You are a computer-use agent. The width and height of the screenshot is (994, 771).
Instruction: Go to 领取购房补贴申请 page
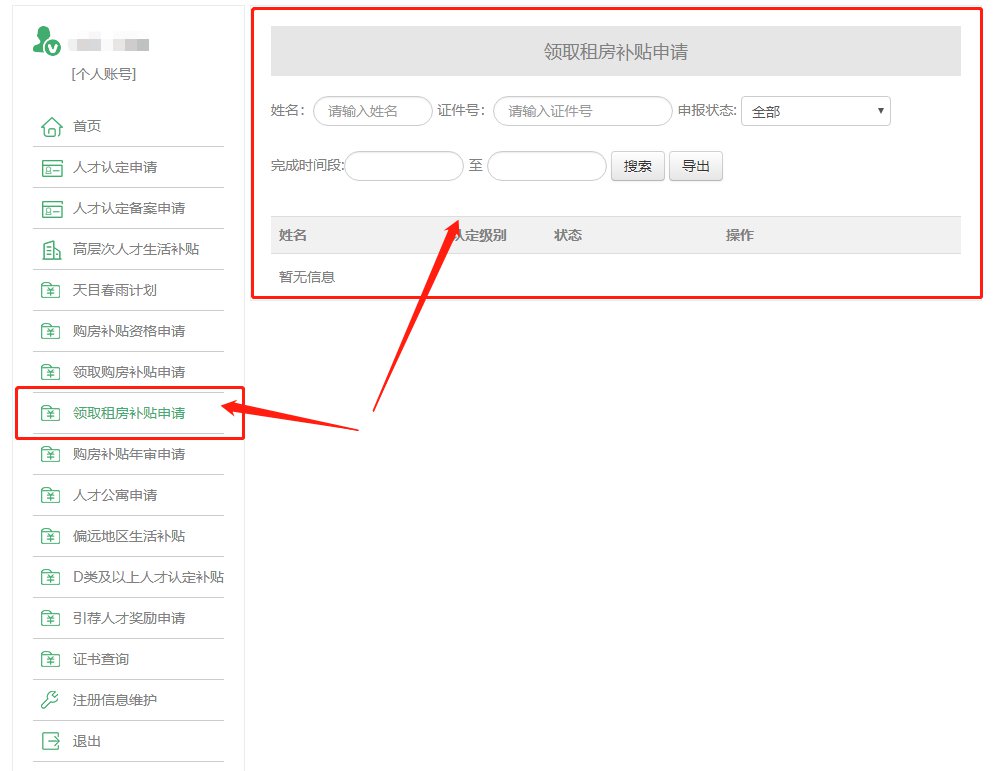click(x=128, y=372)
